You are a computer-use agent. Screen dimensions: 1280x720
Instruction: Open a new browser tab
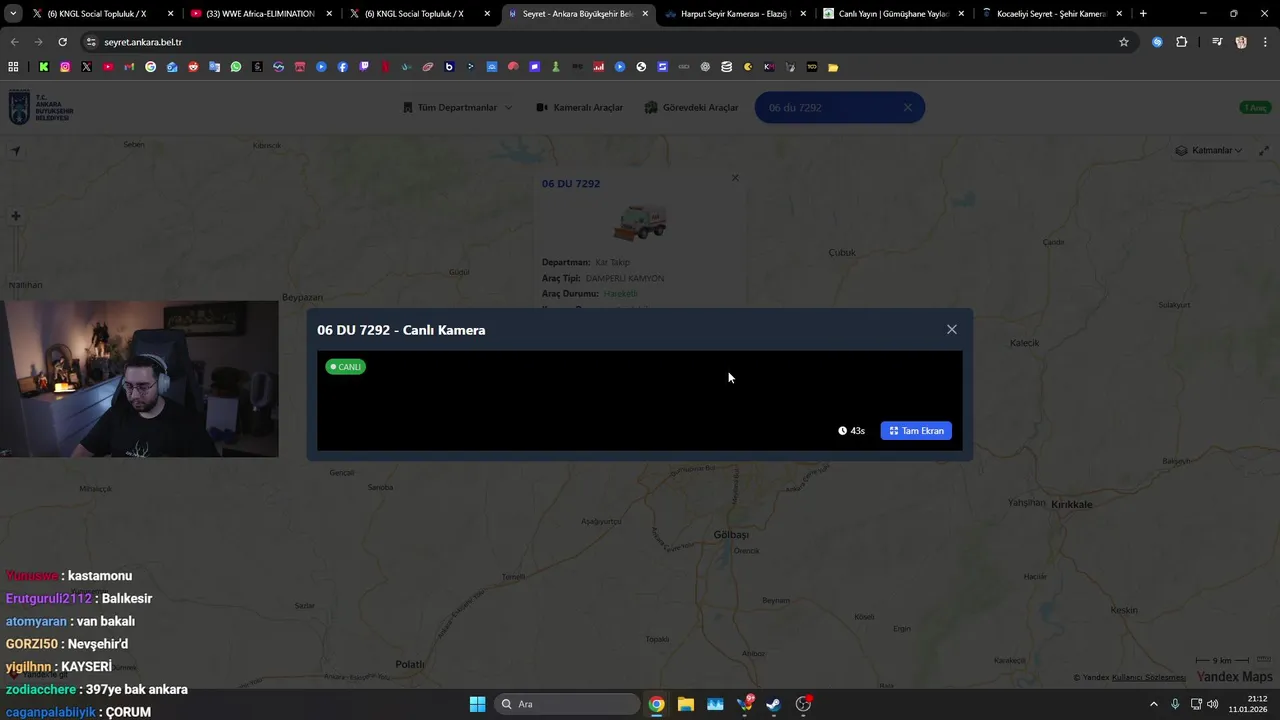coord(1143,14)
